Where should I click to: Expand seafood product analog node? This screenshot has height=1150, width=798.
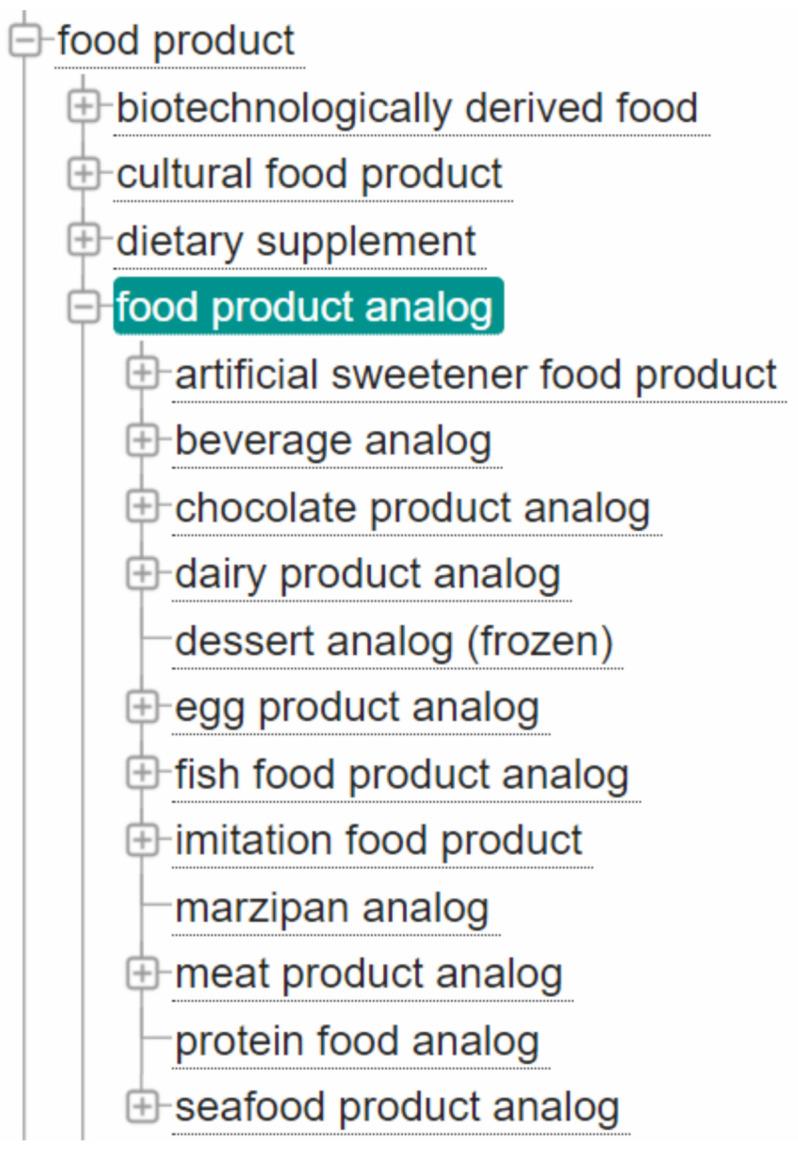pos(142,1107)
